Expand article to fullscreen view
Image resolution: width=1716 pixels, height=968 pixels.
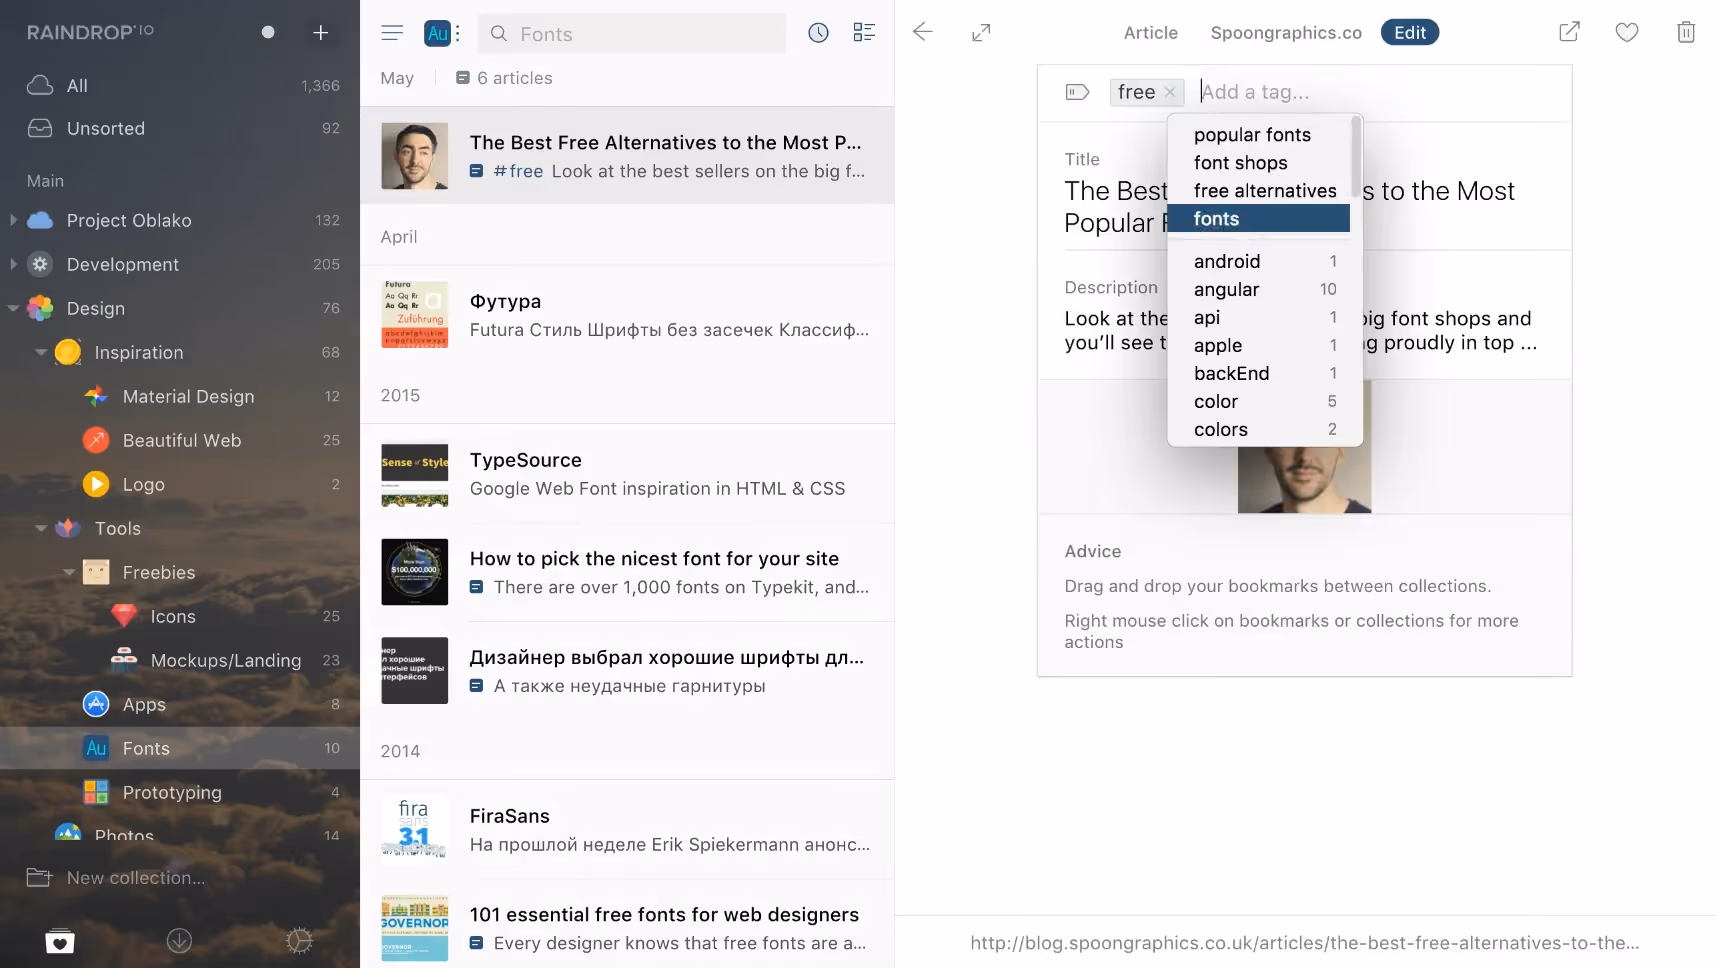point(981,33)
